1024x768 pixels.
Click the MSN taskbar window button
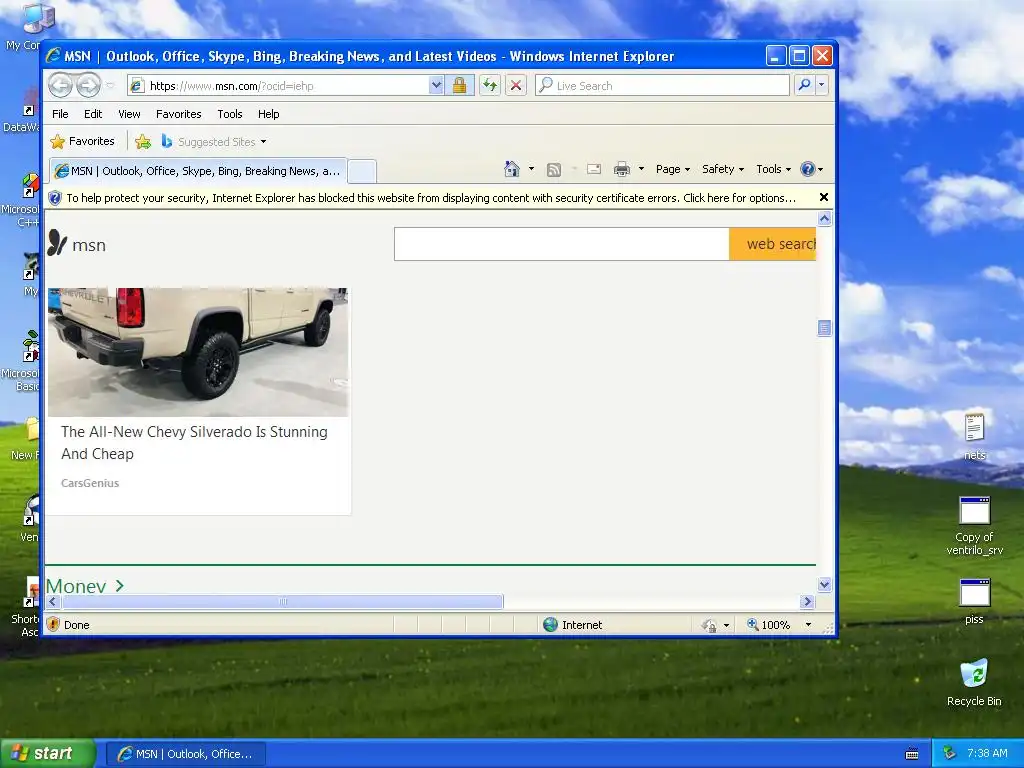[185, 754]
